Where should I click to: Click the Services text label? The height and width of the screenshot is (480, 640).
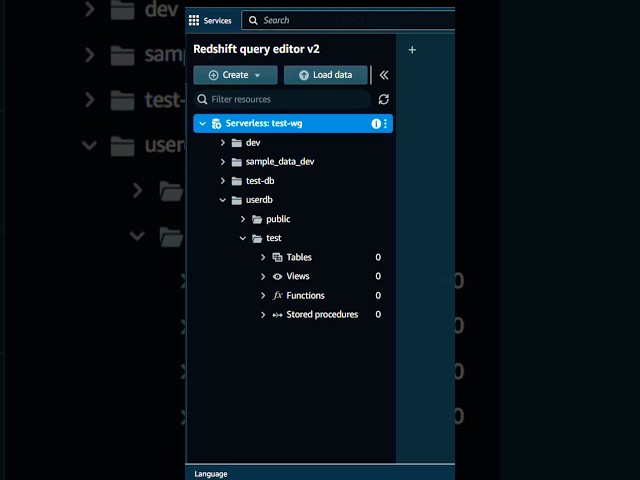[x=218, y=21]
